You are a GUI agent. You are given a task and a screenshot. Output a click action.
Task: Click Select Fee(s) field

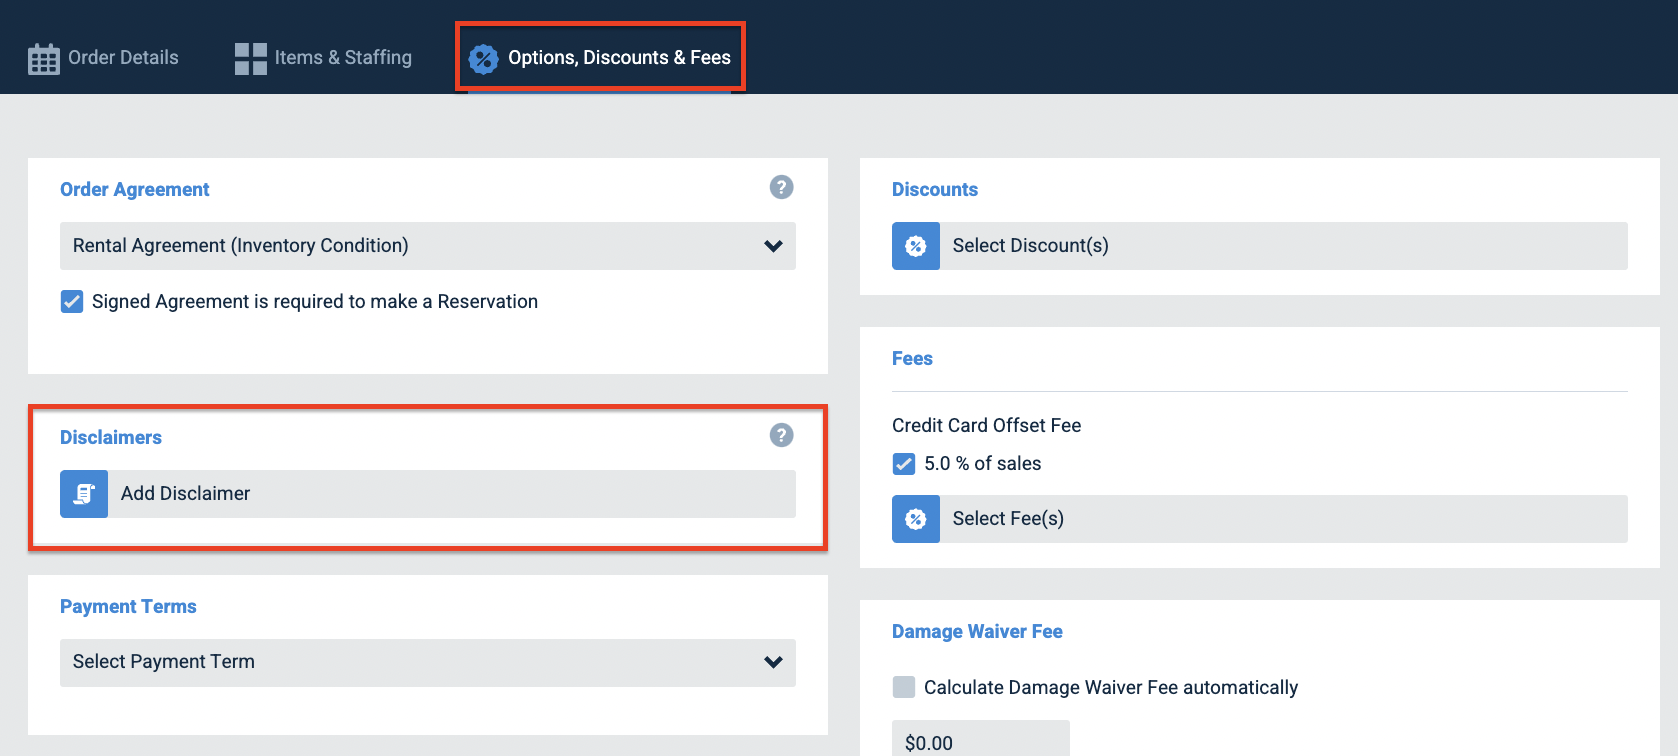(1260, 519)
